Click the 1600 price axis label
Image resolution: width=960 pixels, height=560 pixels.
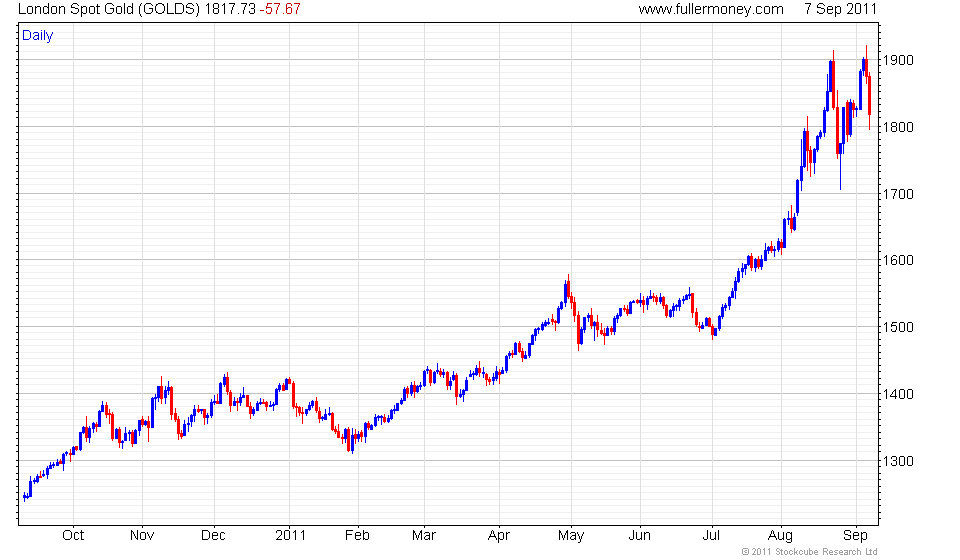point(898,260)
